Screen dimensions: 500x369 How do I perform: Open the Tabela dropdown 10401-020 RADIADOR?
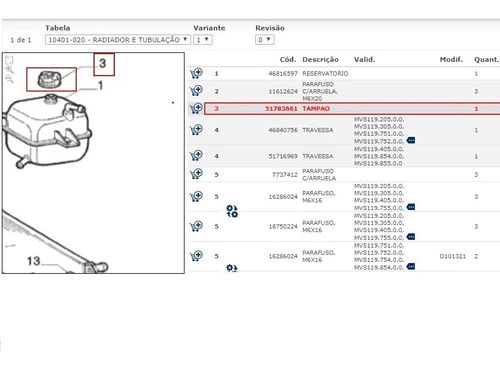tap(118, 40)
